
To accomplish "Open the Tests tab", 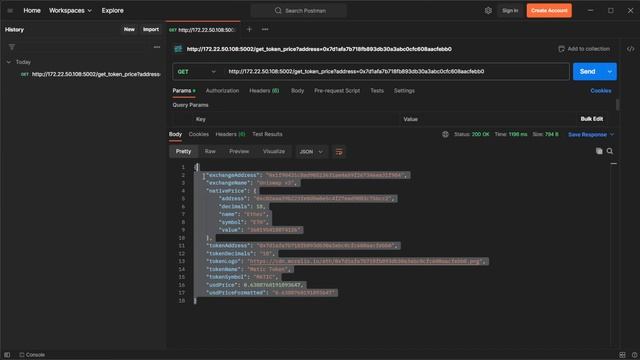I will (377, 91).
